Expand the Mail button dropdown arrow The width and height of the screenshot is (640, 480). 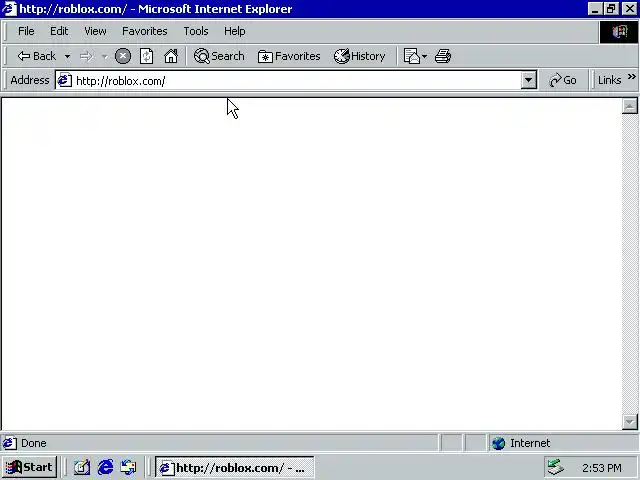coord(424,56)
